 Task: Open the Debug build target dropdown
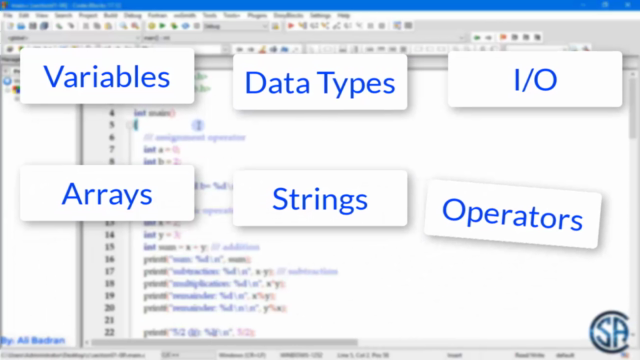(236, 26)
